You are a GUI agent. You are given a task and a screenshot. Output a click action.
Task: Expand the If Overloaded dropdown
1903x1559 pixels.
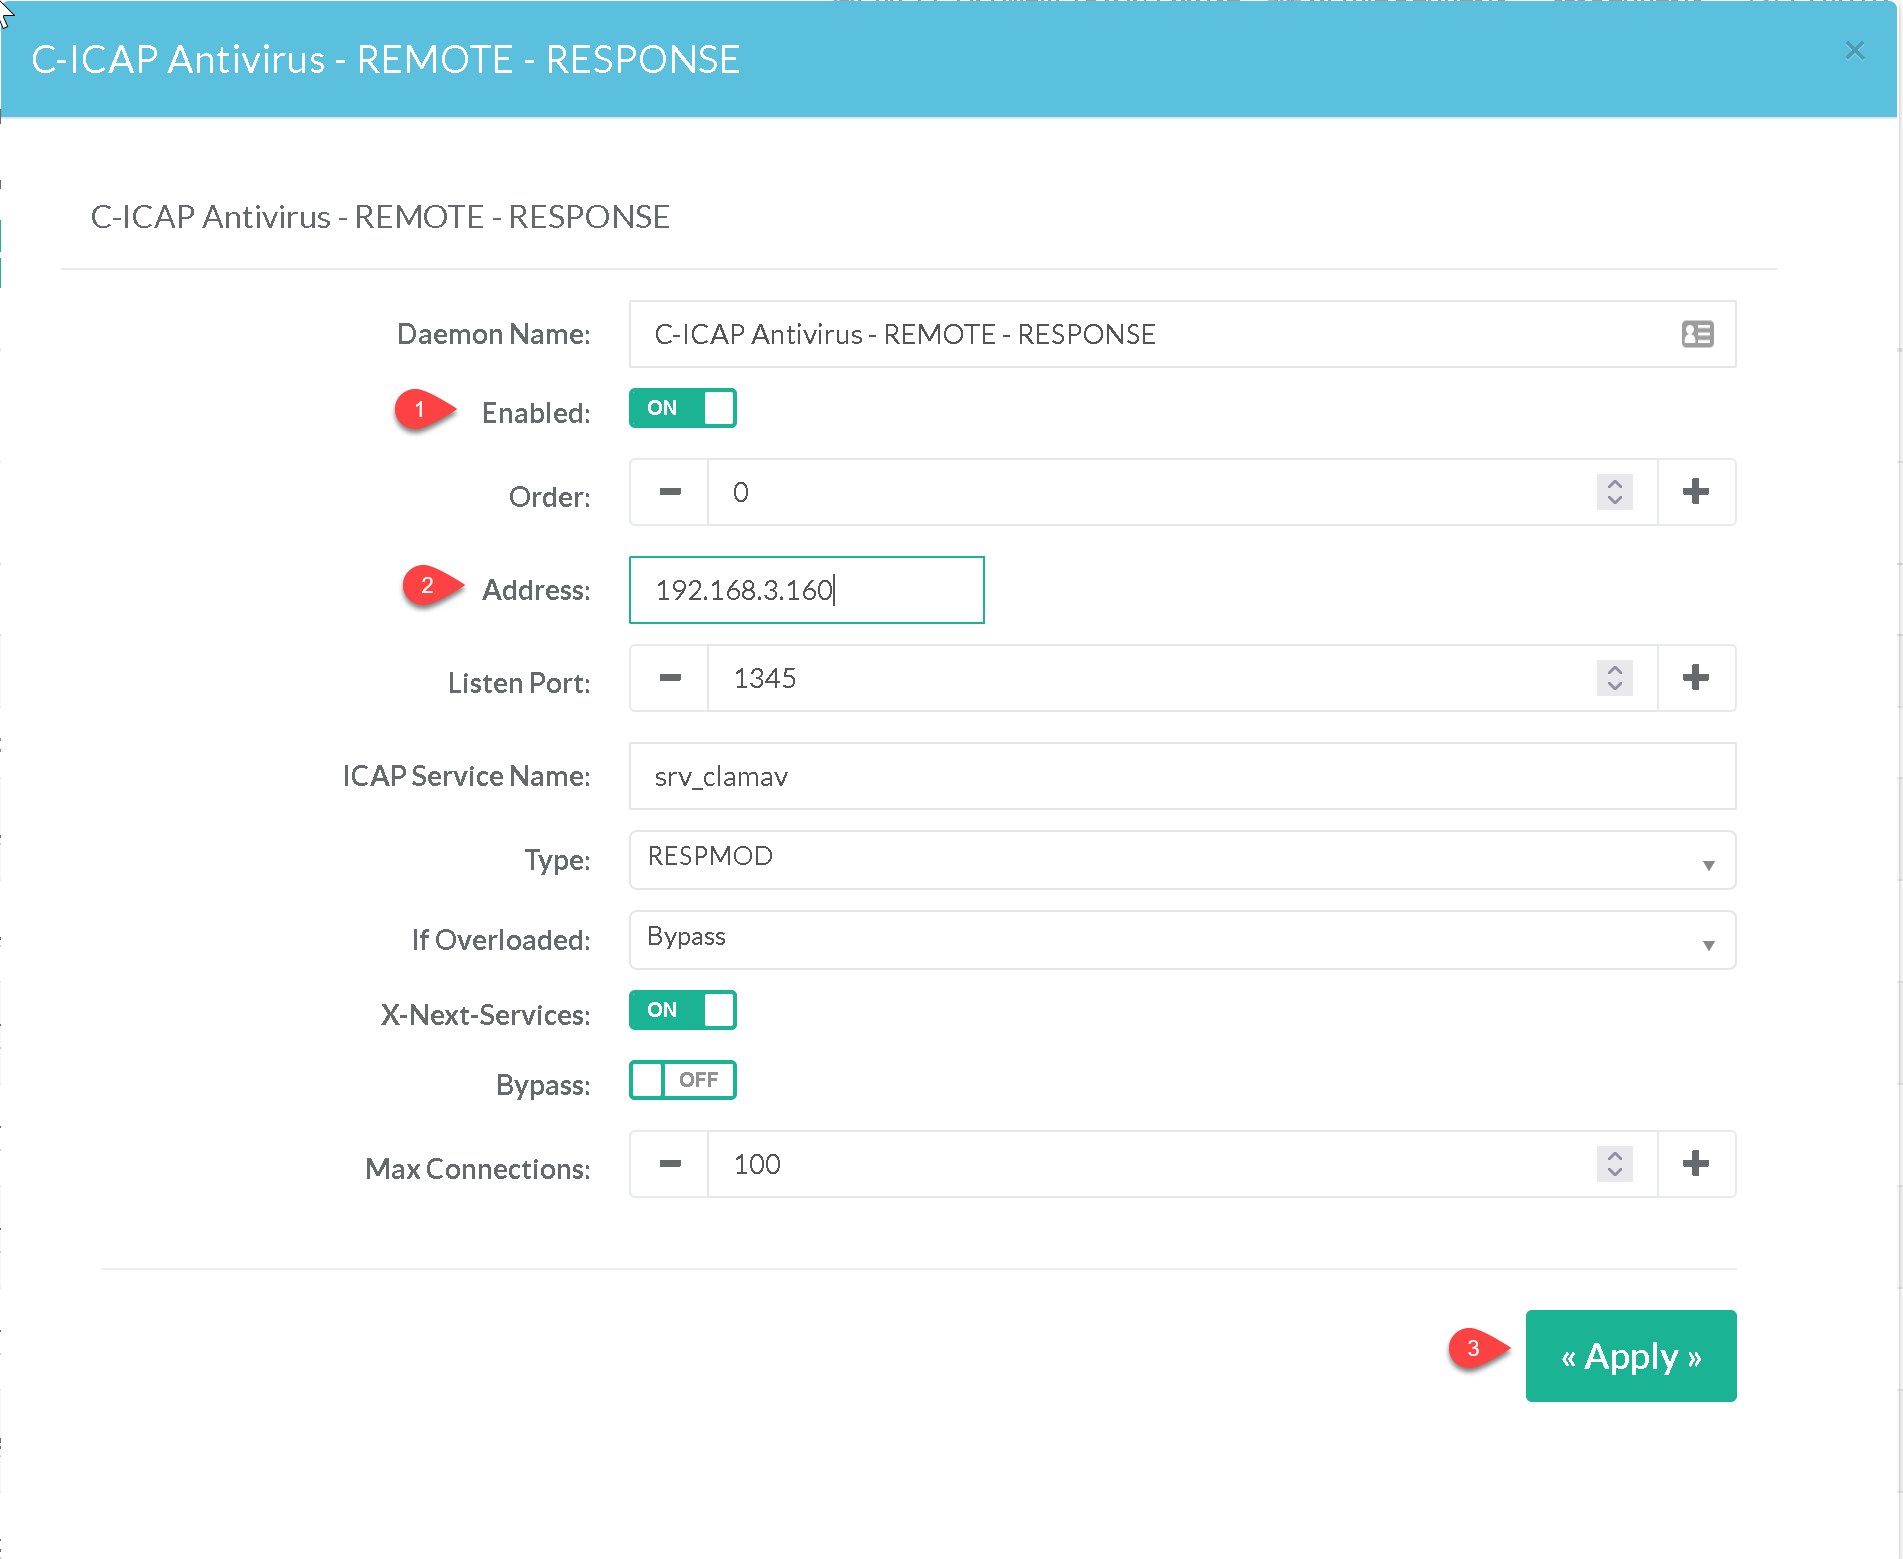click(1181, 940)
